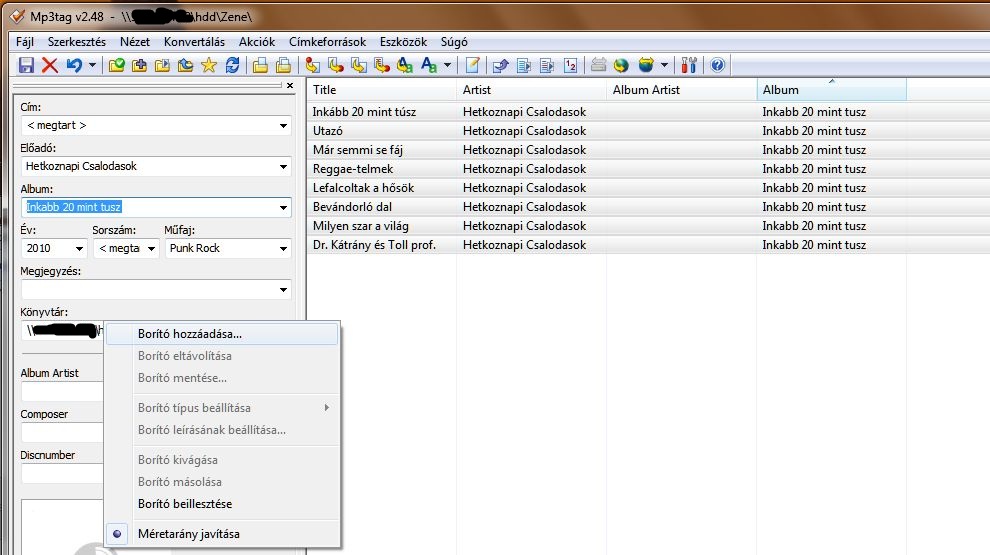The height and width of the screenshot is (555, 990).
Task: Click the blue undo arrow icon
Action: [74, 66]
